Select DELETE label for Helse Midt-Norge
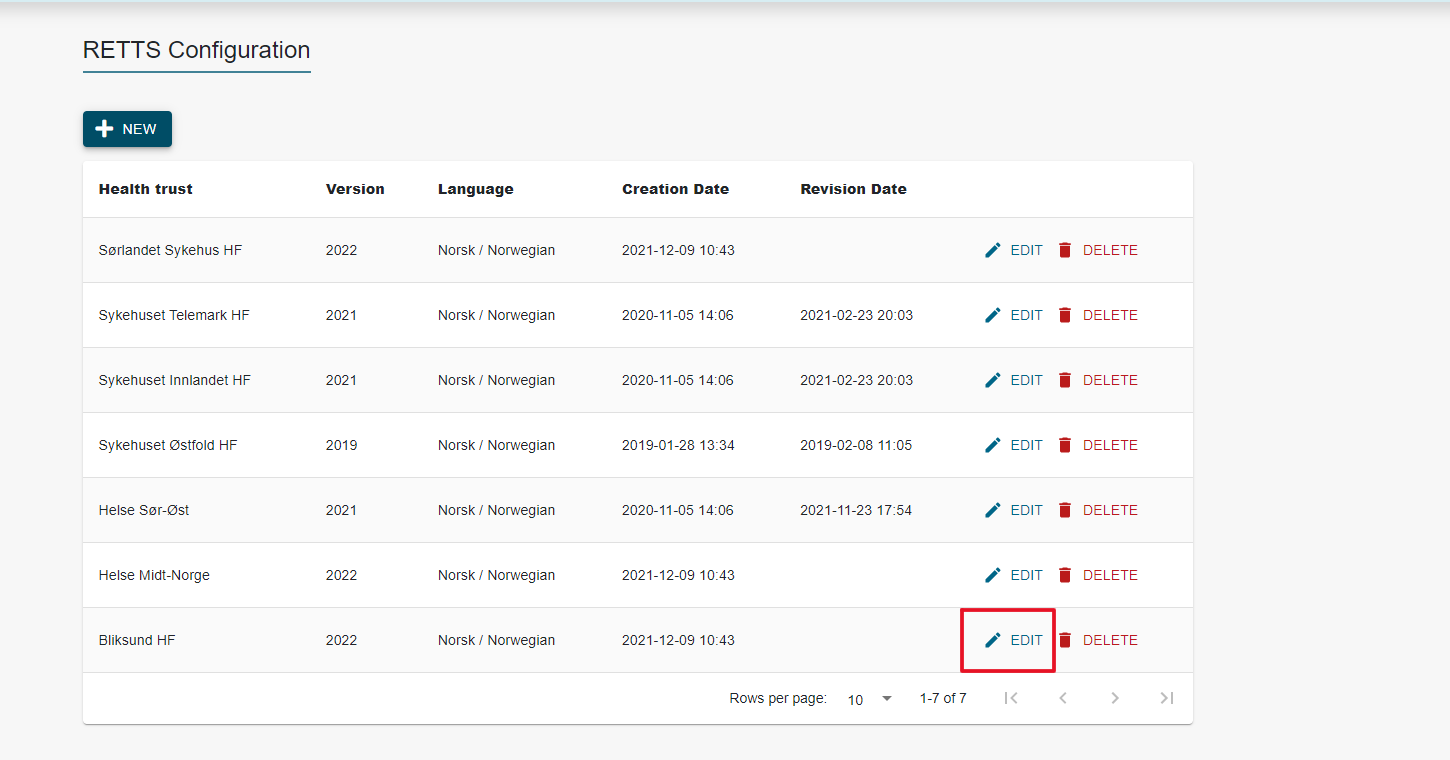The height and width of the screenshot is (760, 1450). [1110, 575]
